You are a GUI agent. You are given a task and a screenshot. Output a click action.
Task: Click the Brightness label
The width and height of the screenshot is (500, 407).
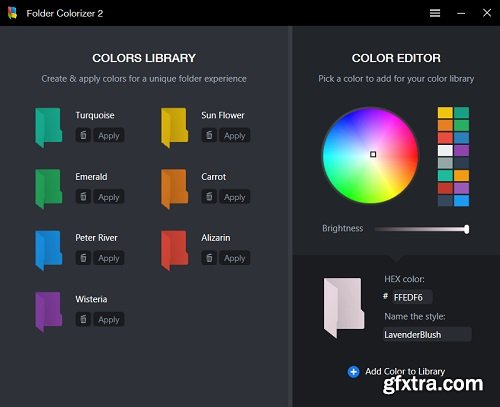tap(342, 228)
